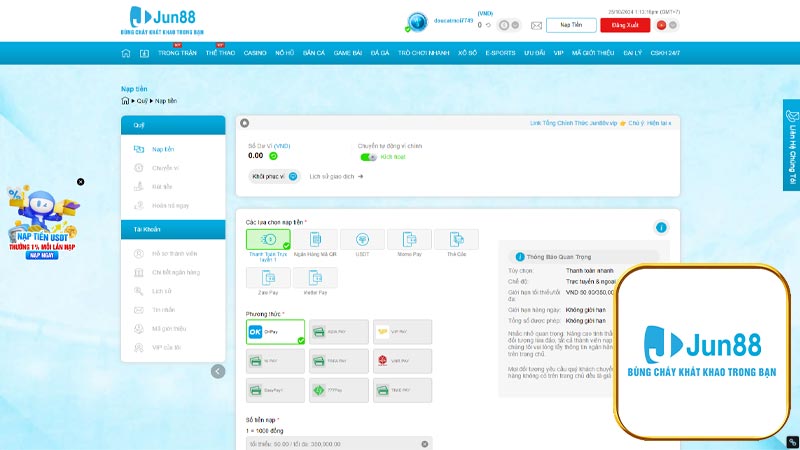Screen dimensions: 800x450
Task: Click the Tin nhắn sidebar envelope icon
Action: point(139,310)
